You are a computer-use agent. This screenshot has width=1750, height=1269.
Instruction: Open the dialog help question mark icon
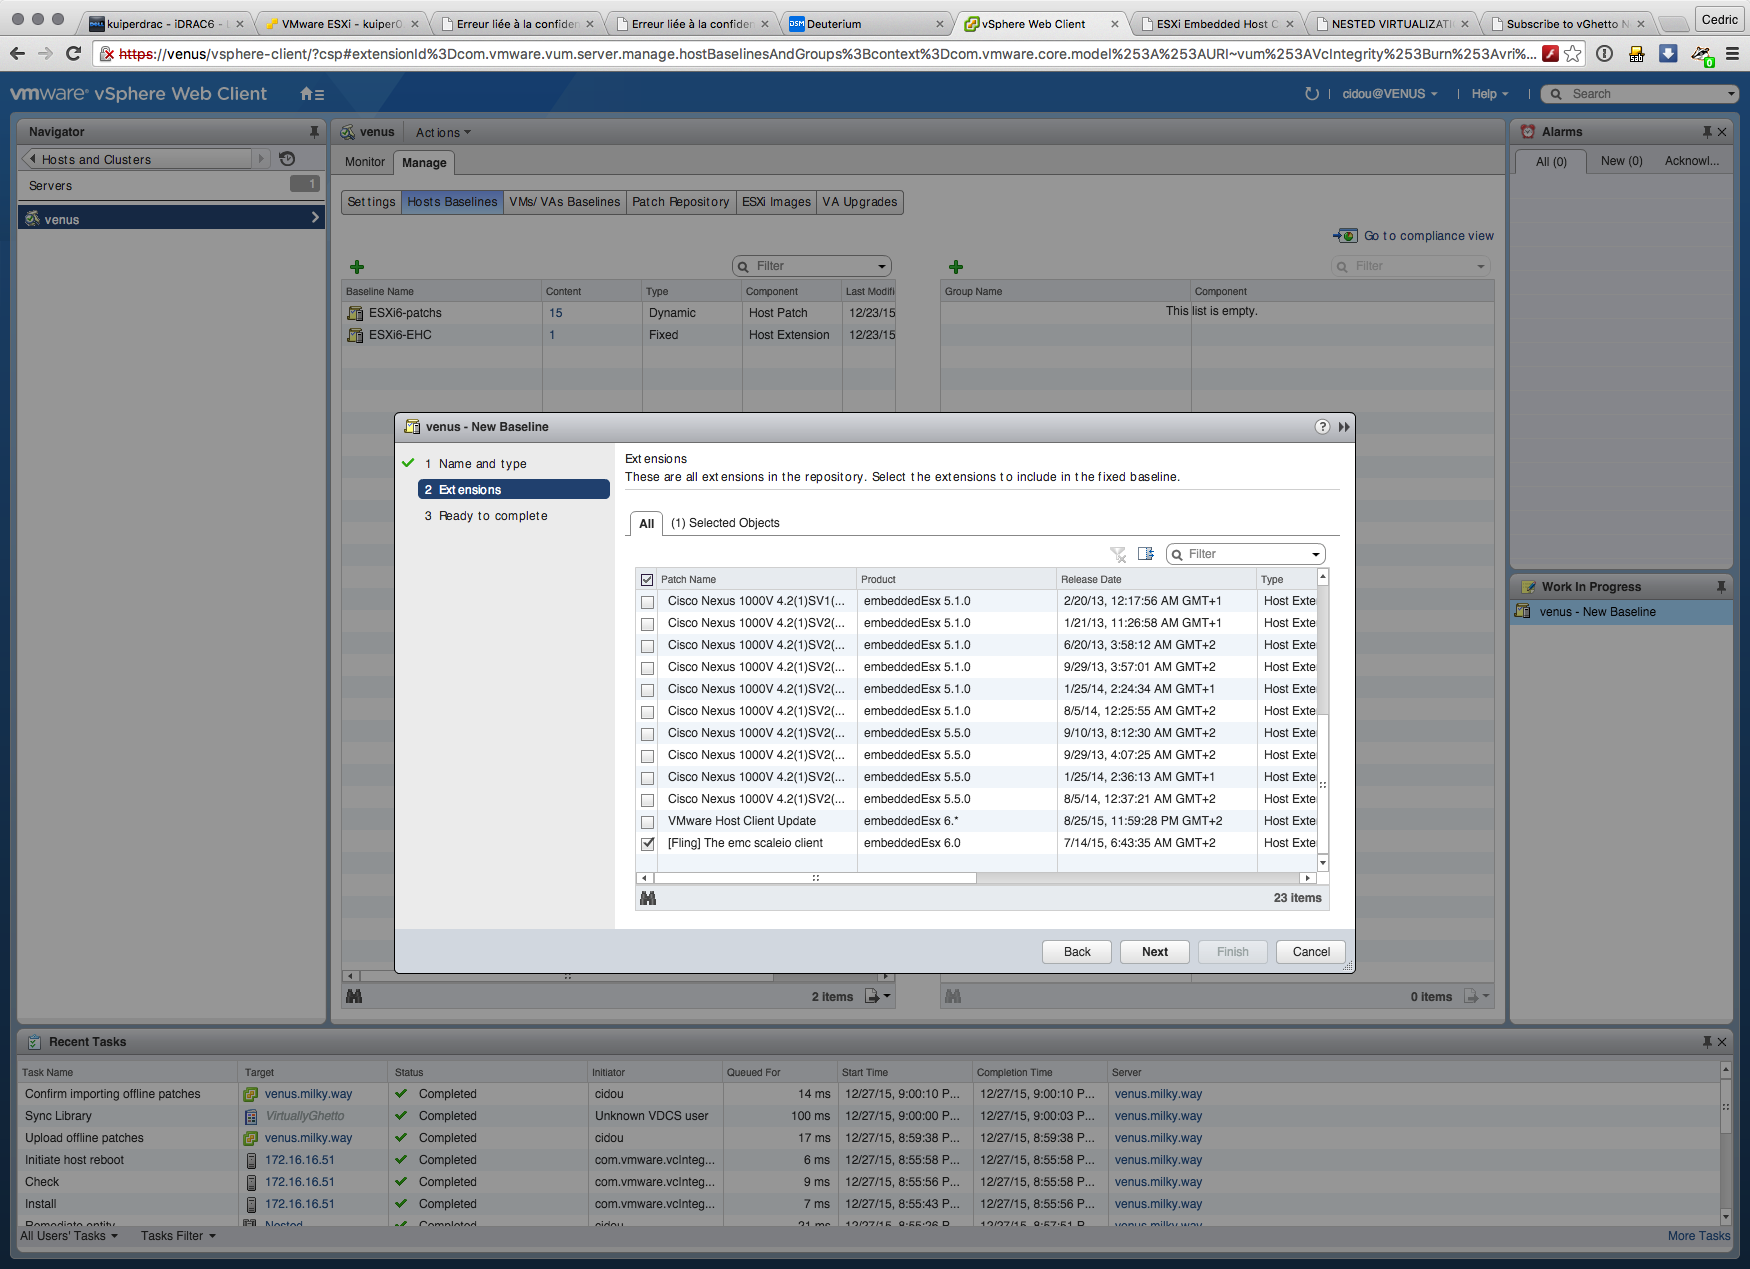tap(1322, 427)
